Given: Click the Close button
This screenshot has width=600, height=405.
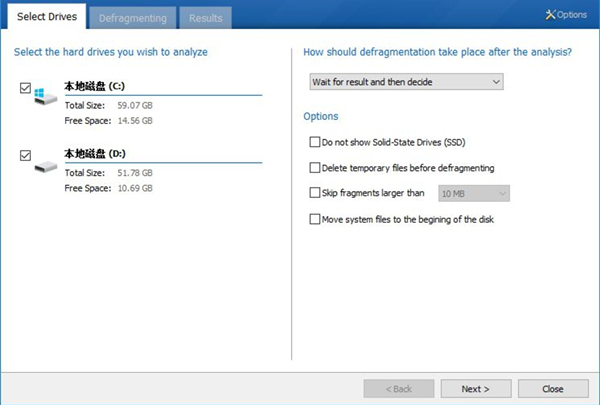Looking at the screenshot, I should (x=552, y=388).
